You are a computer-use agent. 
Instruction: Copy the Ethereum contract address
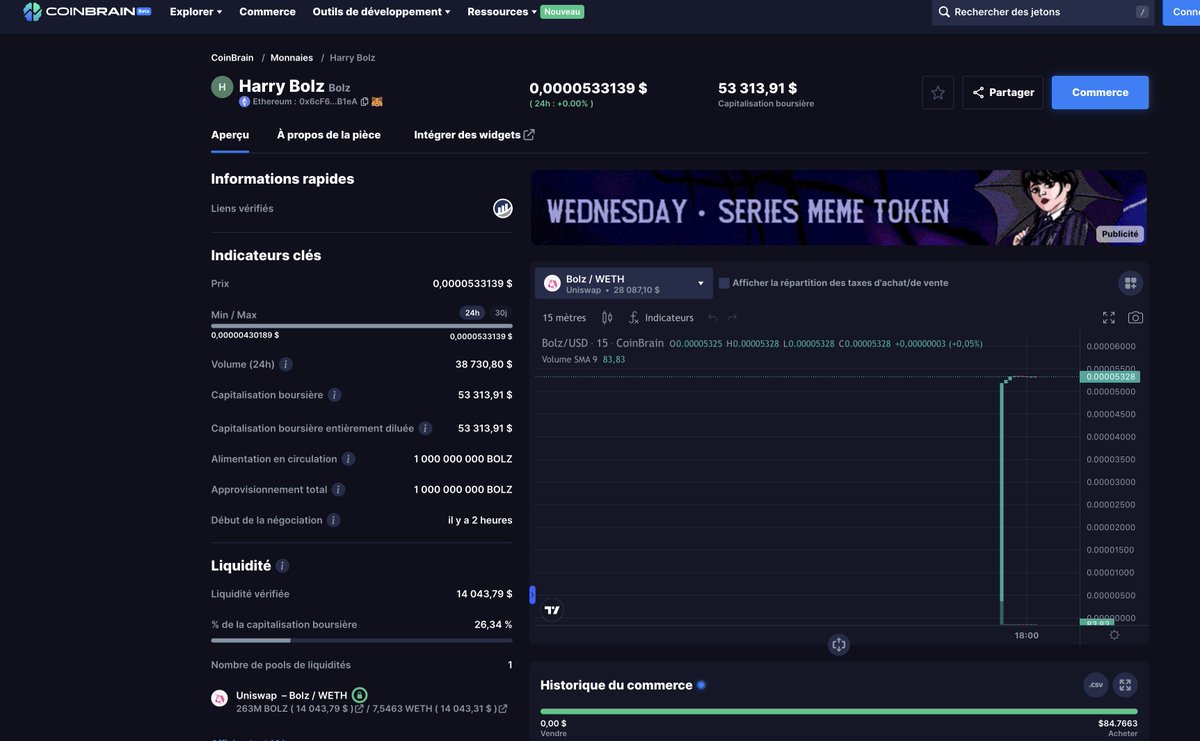click(x=364, y=102)
